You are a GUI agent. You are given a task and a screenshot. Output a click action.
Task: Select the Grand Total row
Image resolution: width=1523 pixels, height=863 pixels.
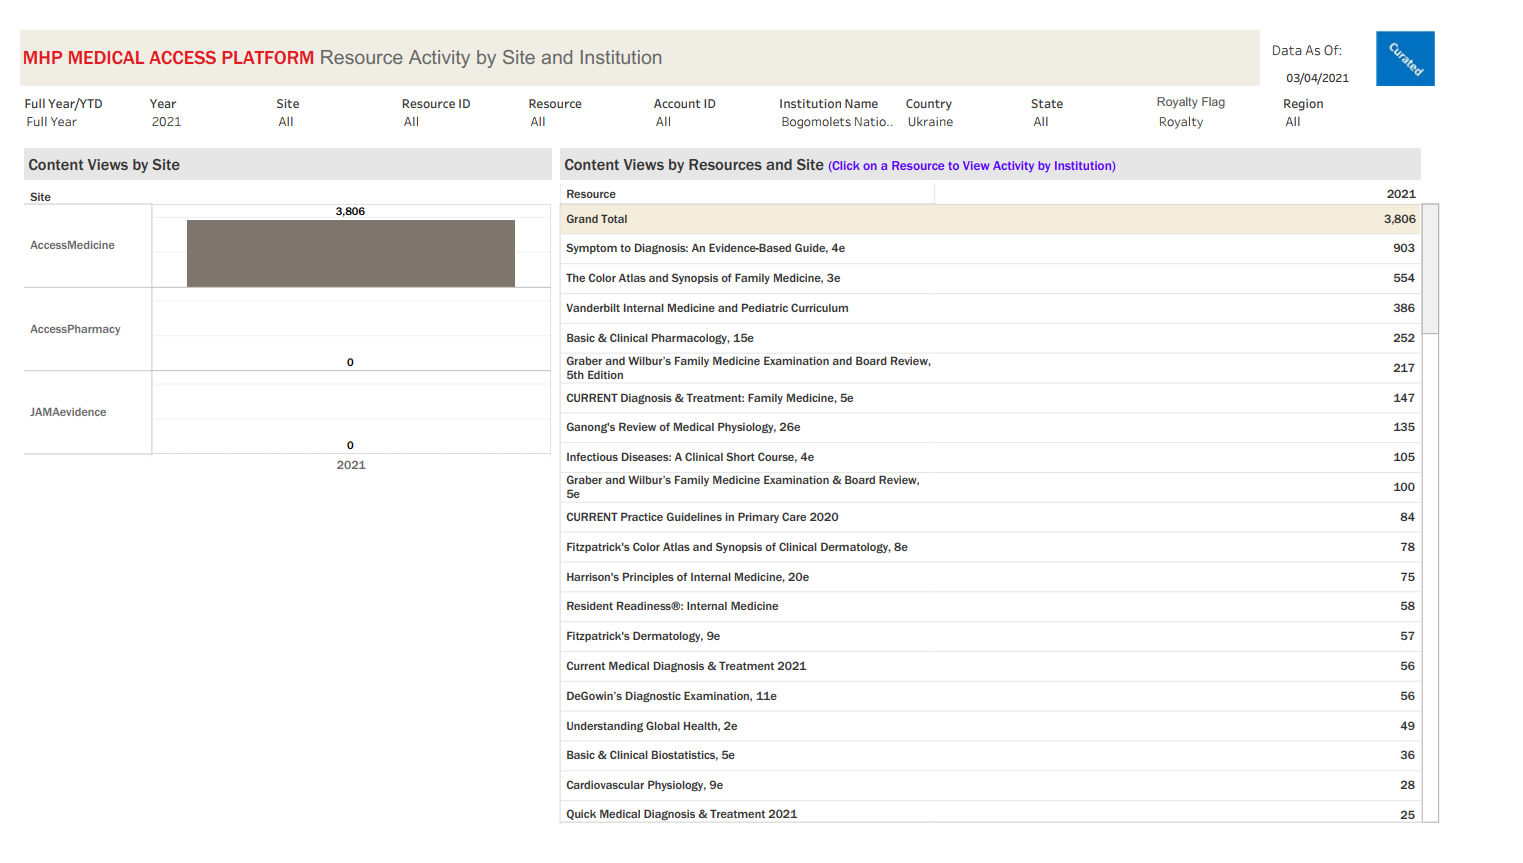pos(990,219)
